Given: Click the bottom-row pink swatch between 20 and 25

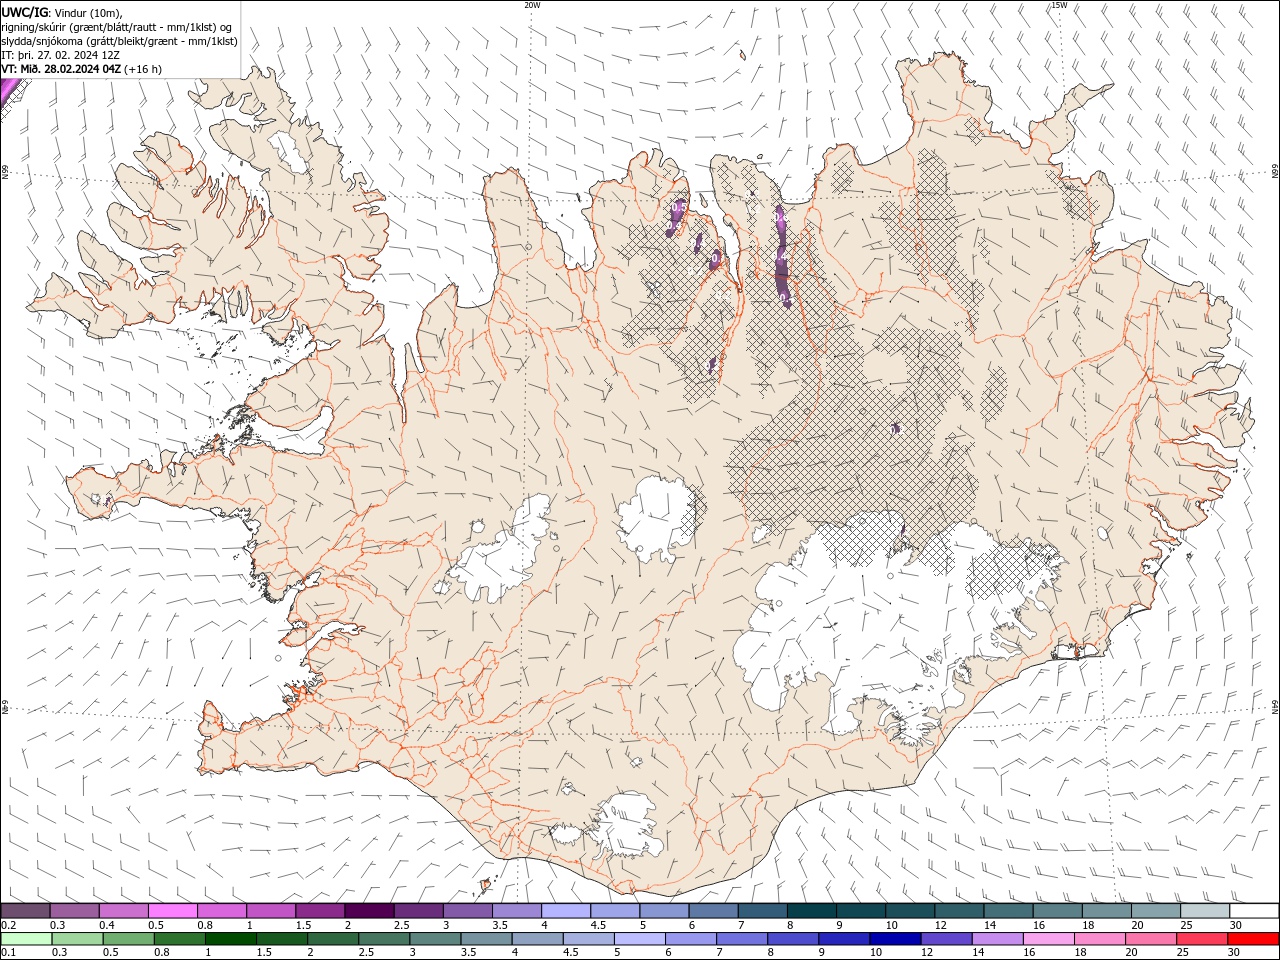Looking at the screenshot, I should click(1150, 939).
